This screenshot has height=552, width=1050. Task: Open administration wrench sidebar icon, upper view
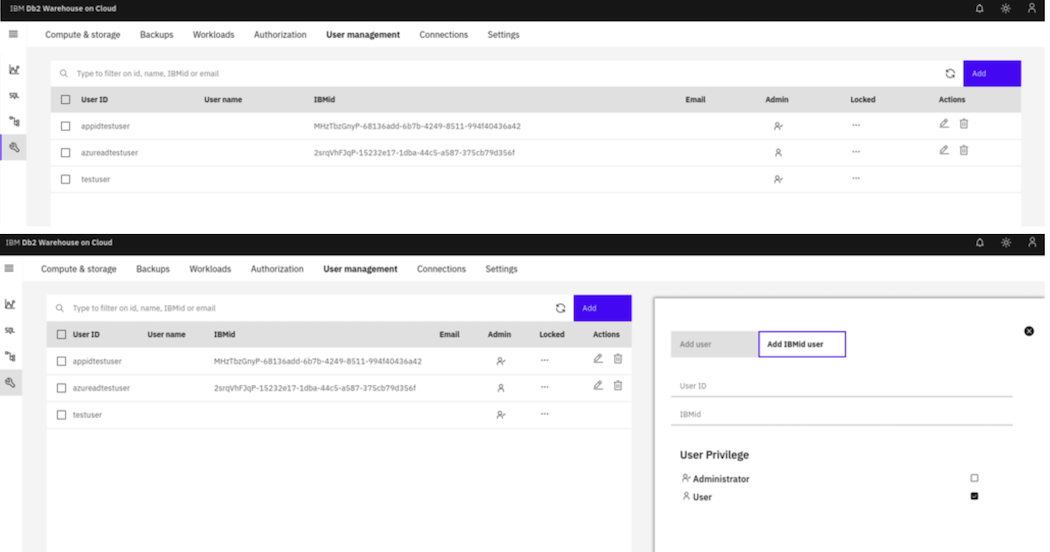pos(14,147)
